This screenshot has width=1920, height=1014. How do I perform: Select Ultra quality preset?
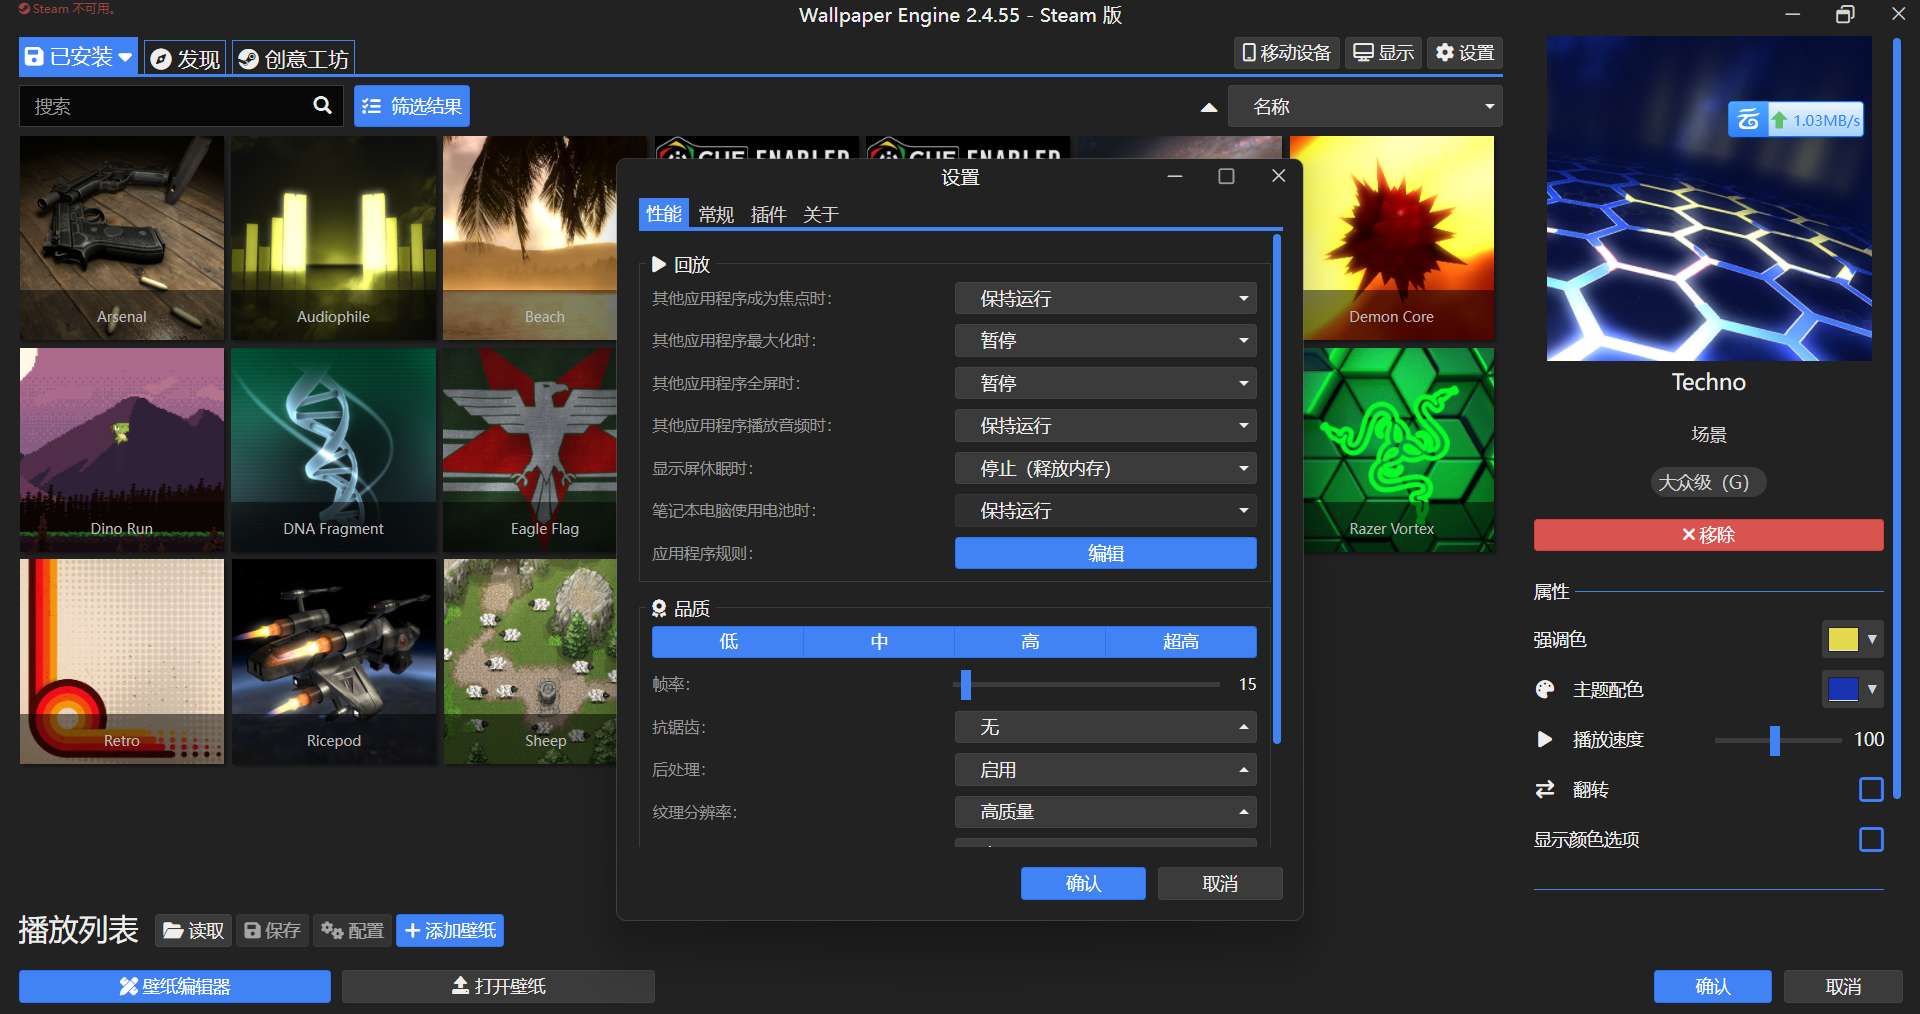(1181, 641)
